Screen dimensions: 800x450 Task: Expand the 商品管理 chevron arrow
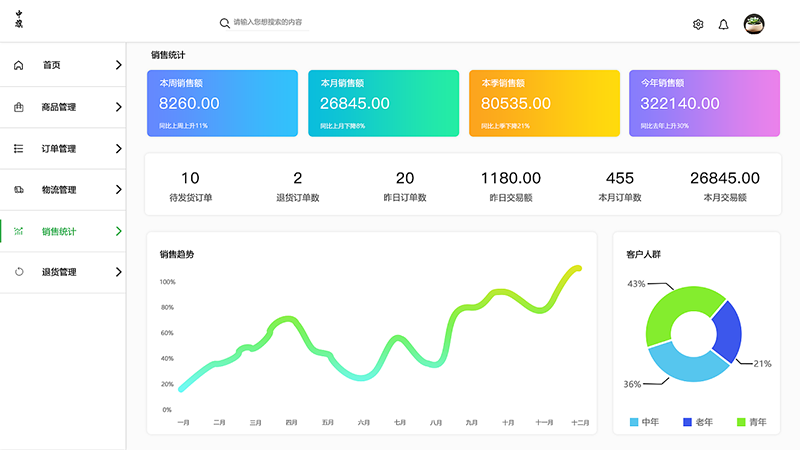pyautogui.click(x=119, y=107)
